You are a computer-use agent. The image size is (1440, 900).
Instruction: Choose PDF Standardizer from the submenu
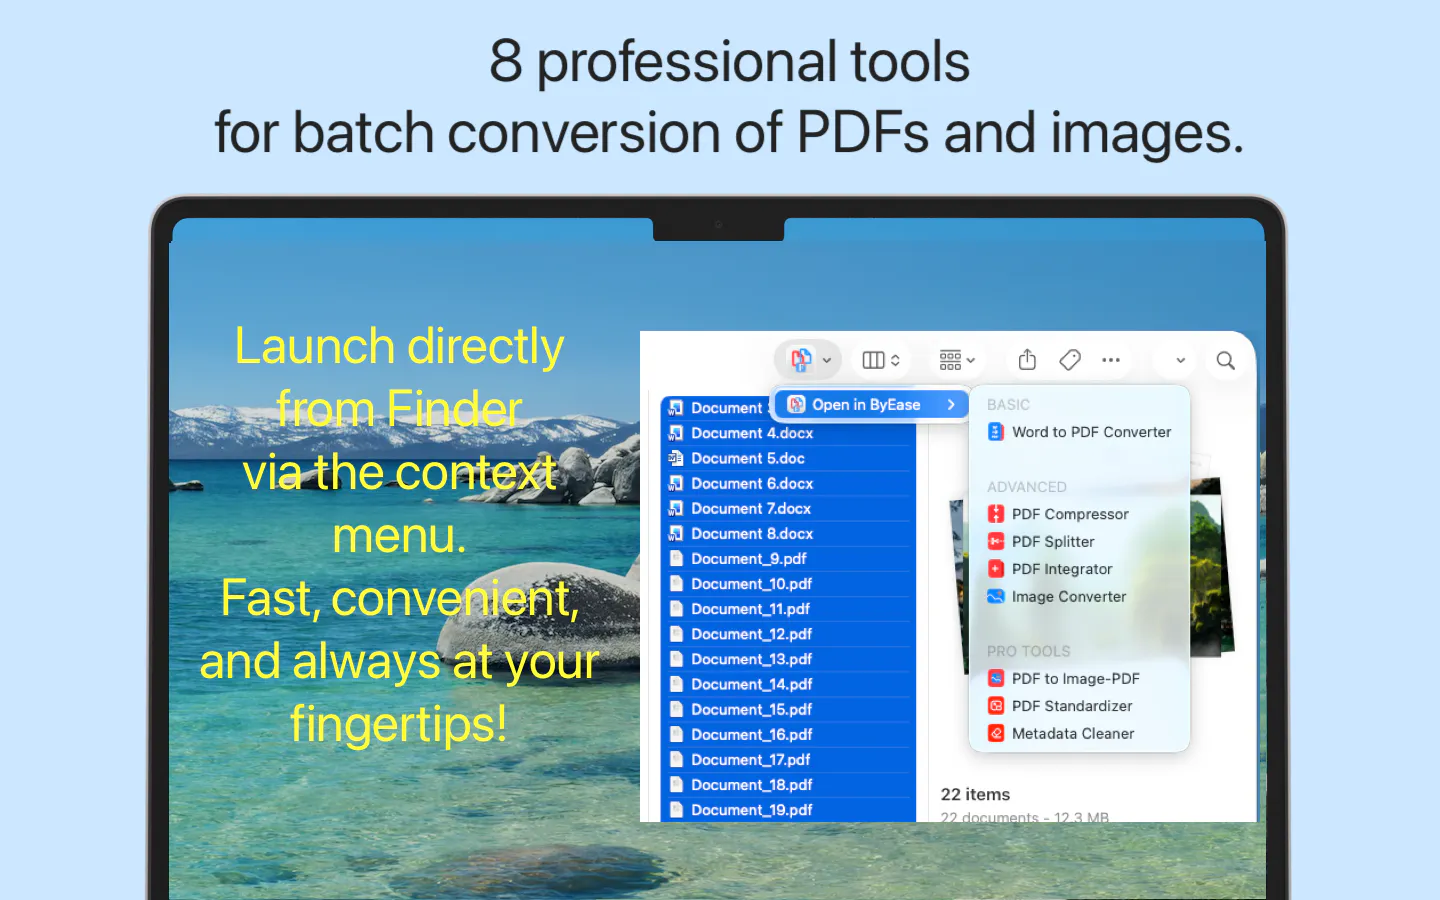[1060, 706]
